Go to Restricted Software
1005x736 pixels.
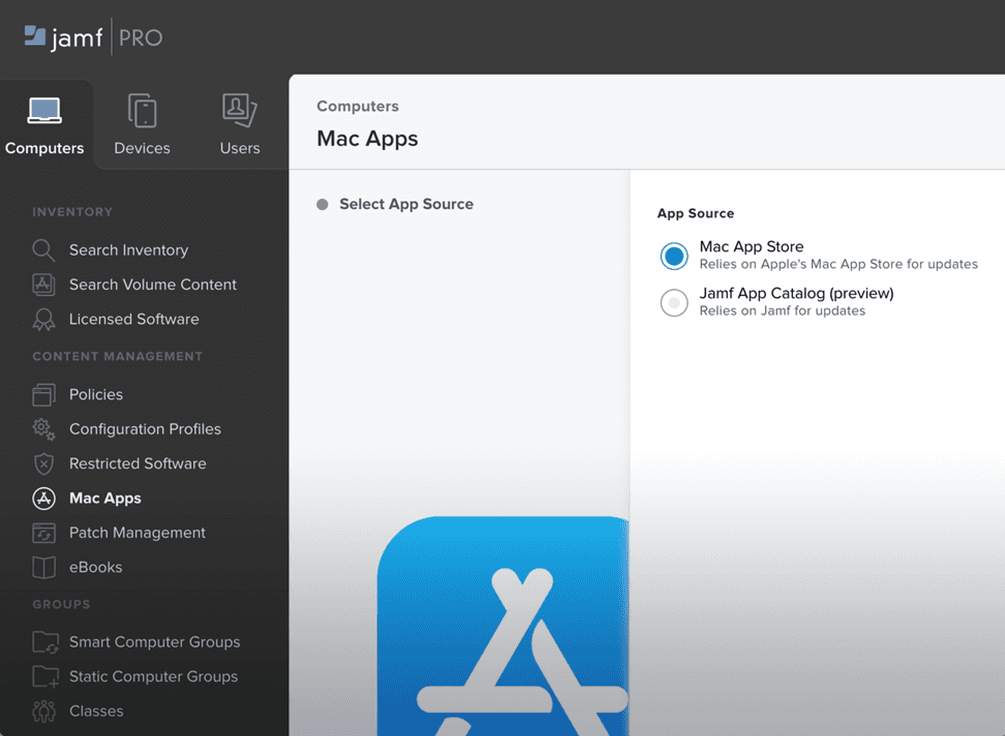pyautogui.click(x=119, y=464)
